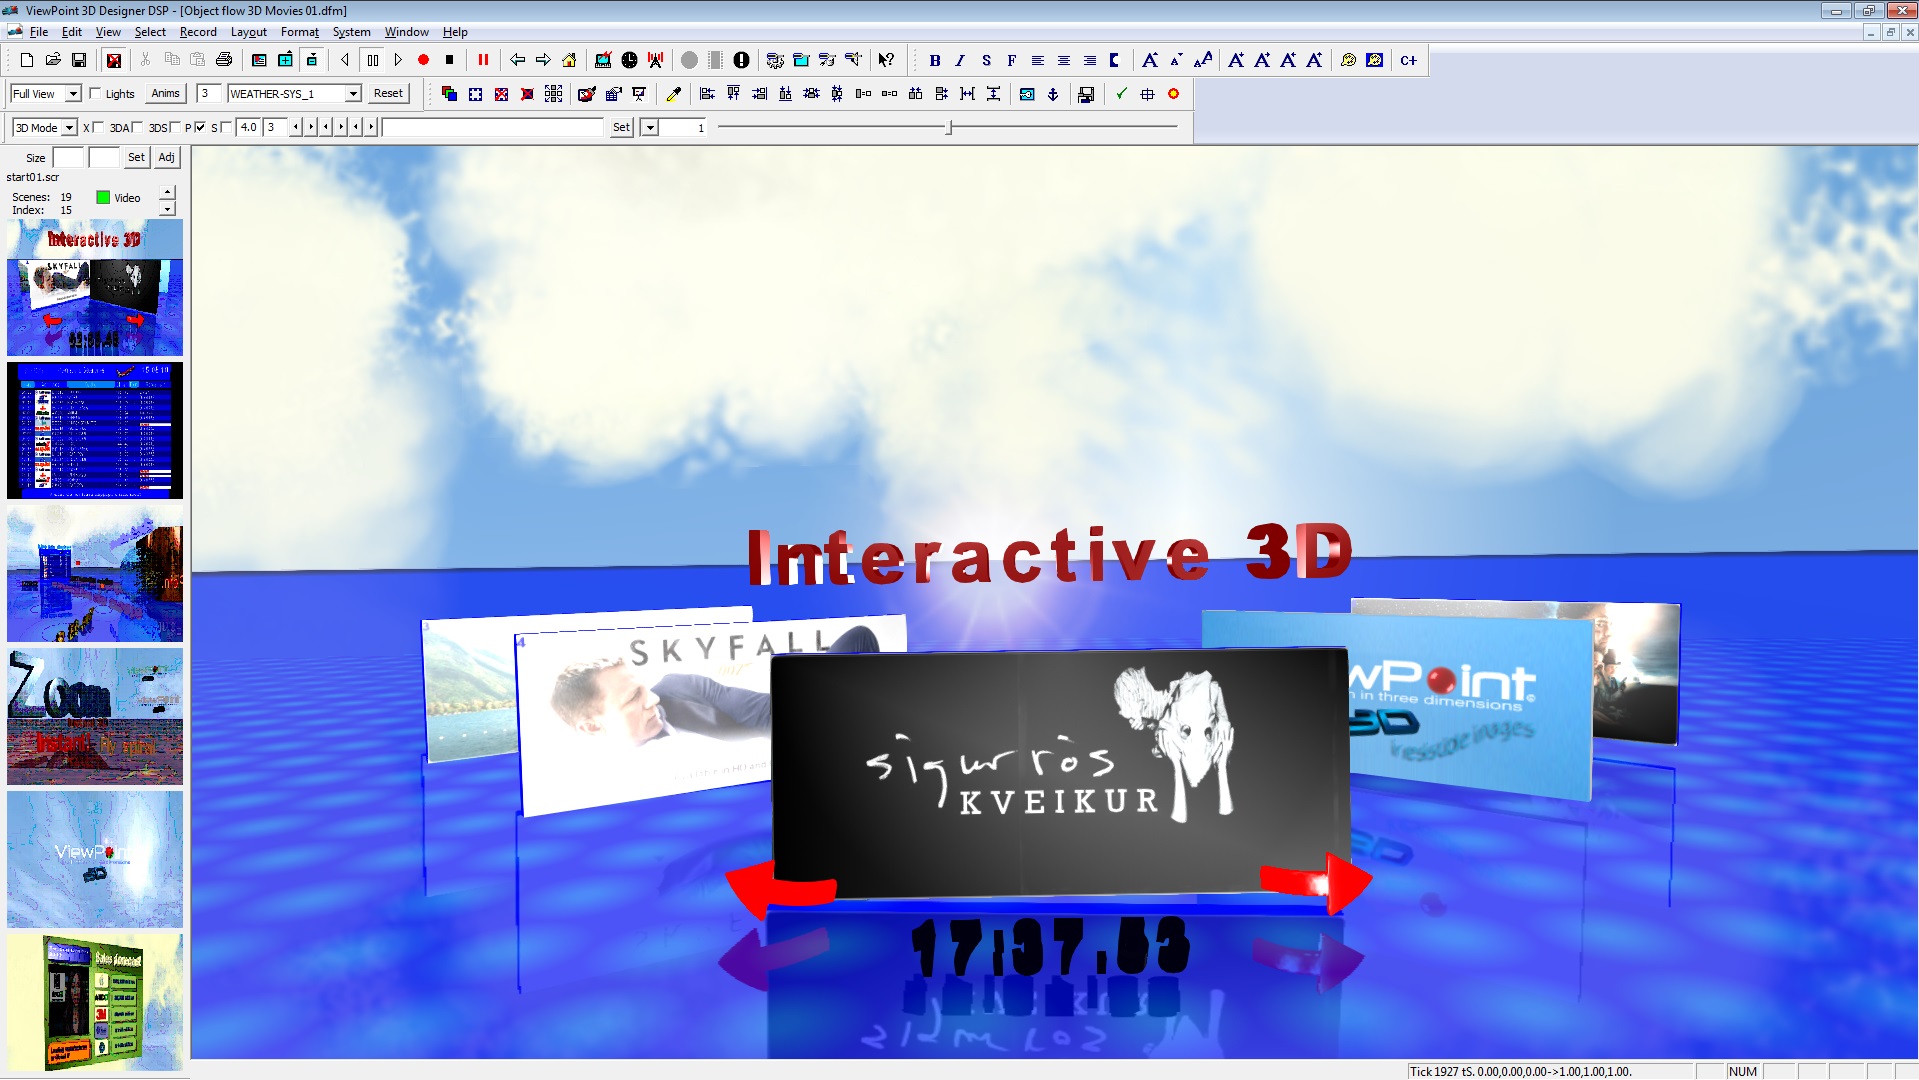Open the Select menu
Image resolution: width=1919 pixels, height=1080 pixels.
point(150,32)
